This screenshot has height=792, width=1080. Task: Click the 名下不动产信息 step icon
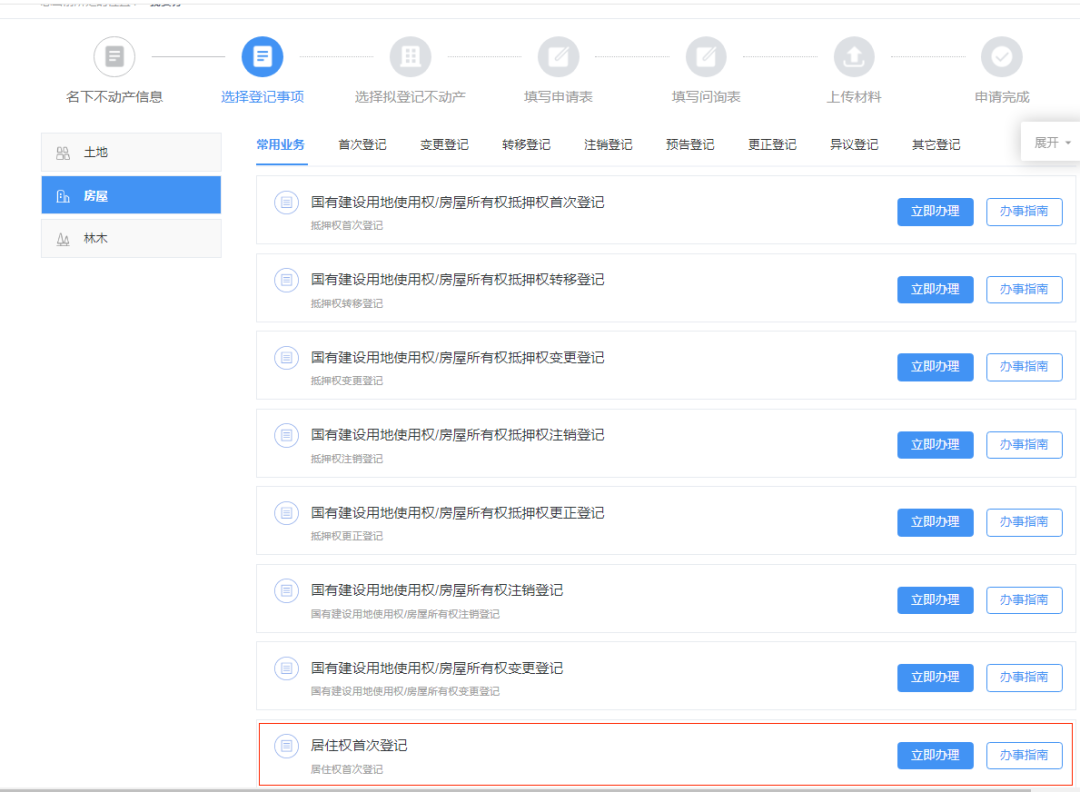(113, 57)
